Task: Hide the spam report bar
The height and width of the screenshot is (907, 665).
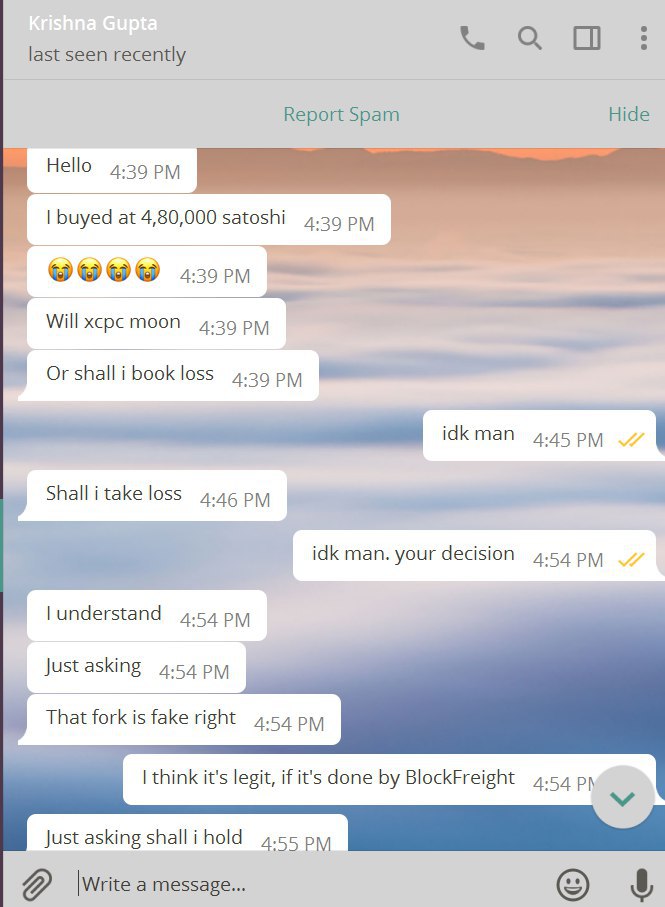Action: pos(629,114)
